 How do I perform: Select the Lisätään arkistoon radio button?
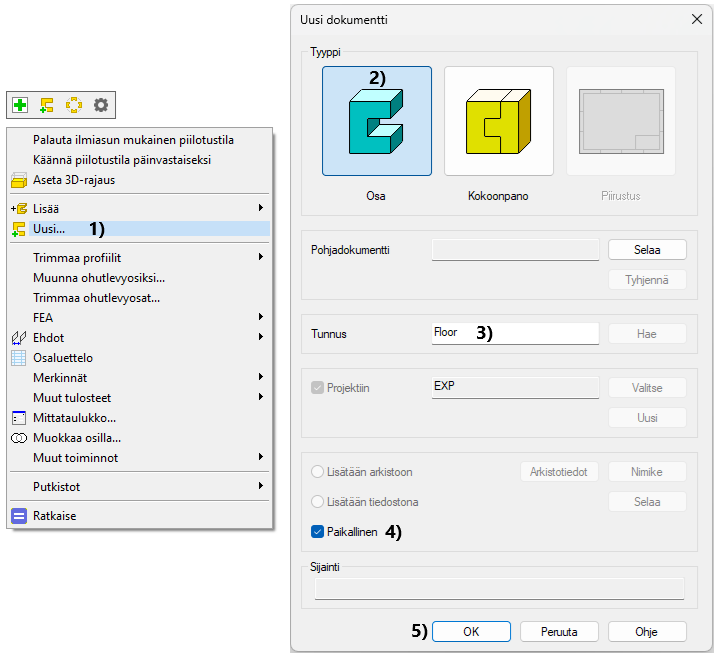tap(318, 472)
